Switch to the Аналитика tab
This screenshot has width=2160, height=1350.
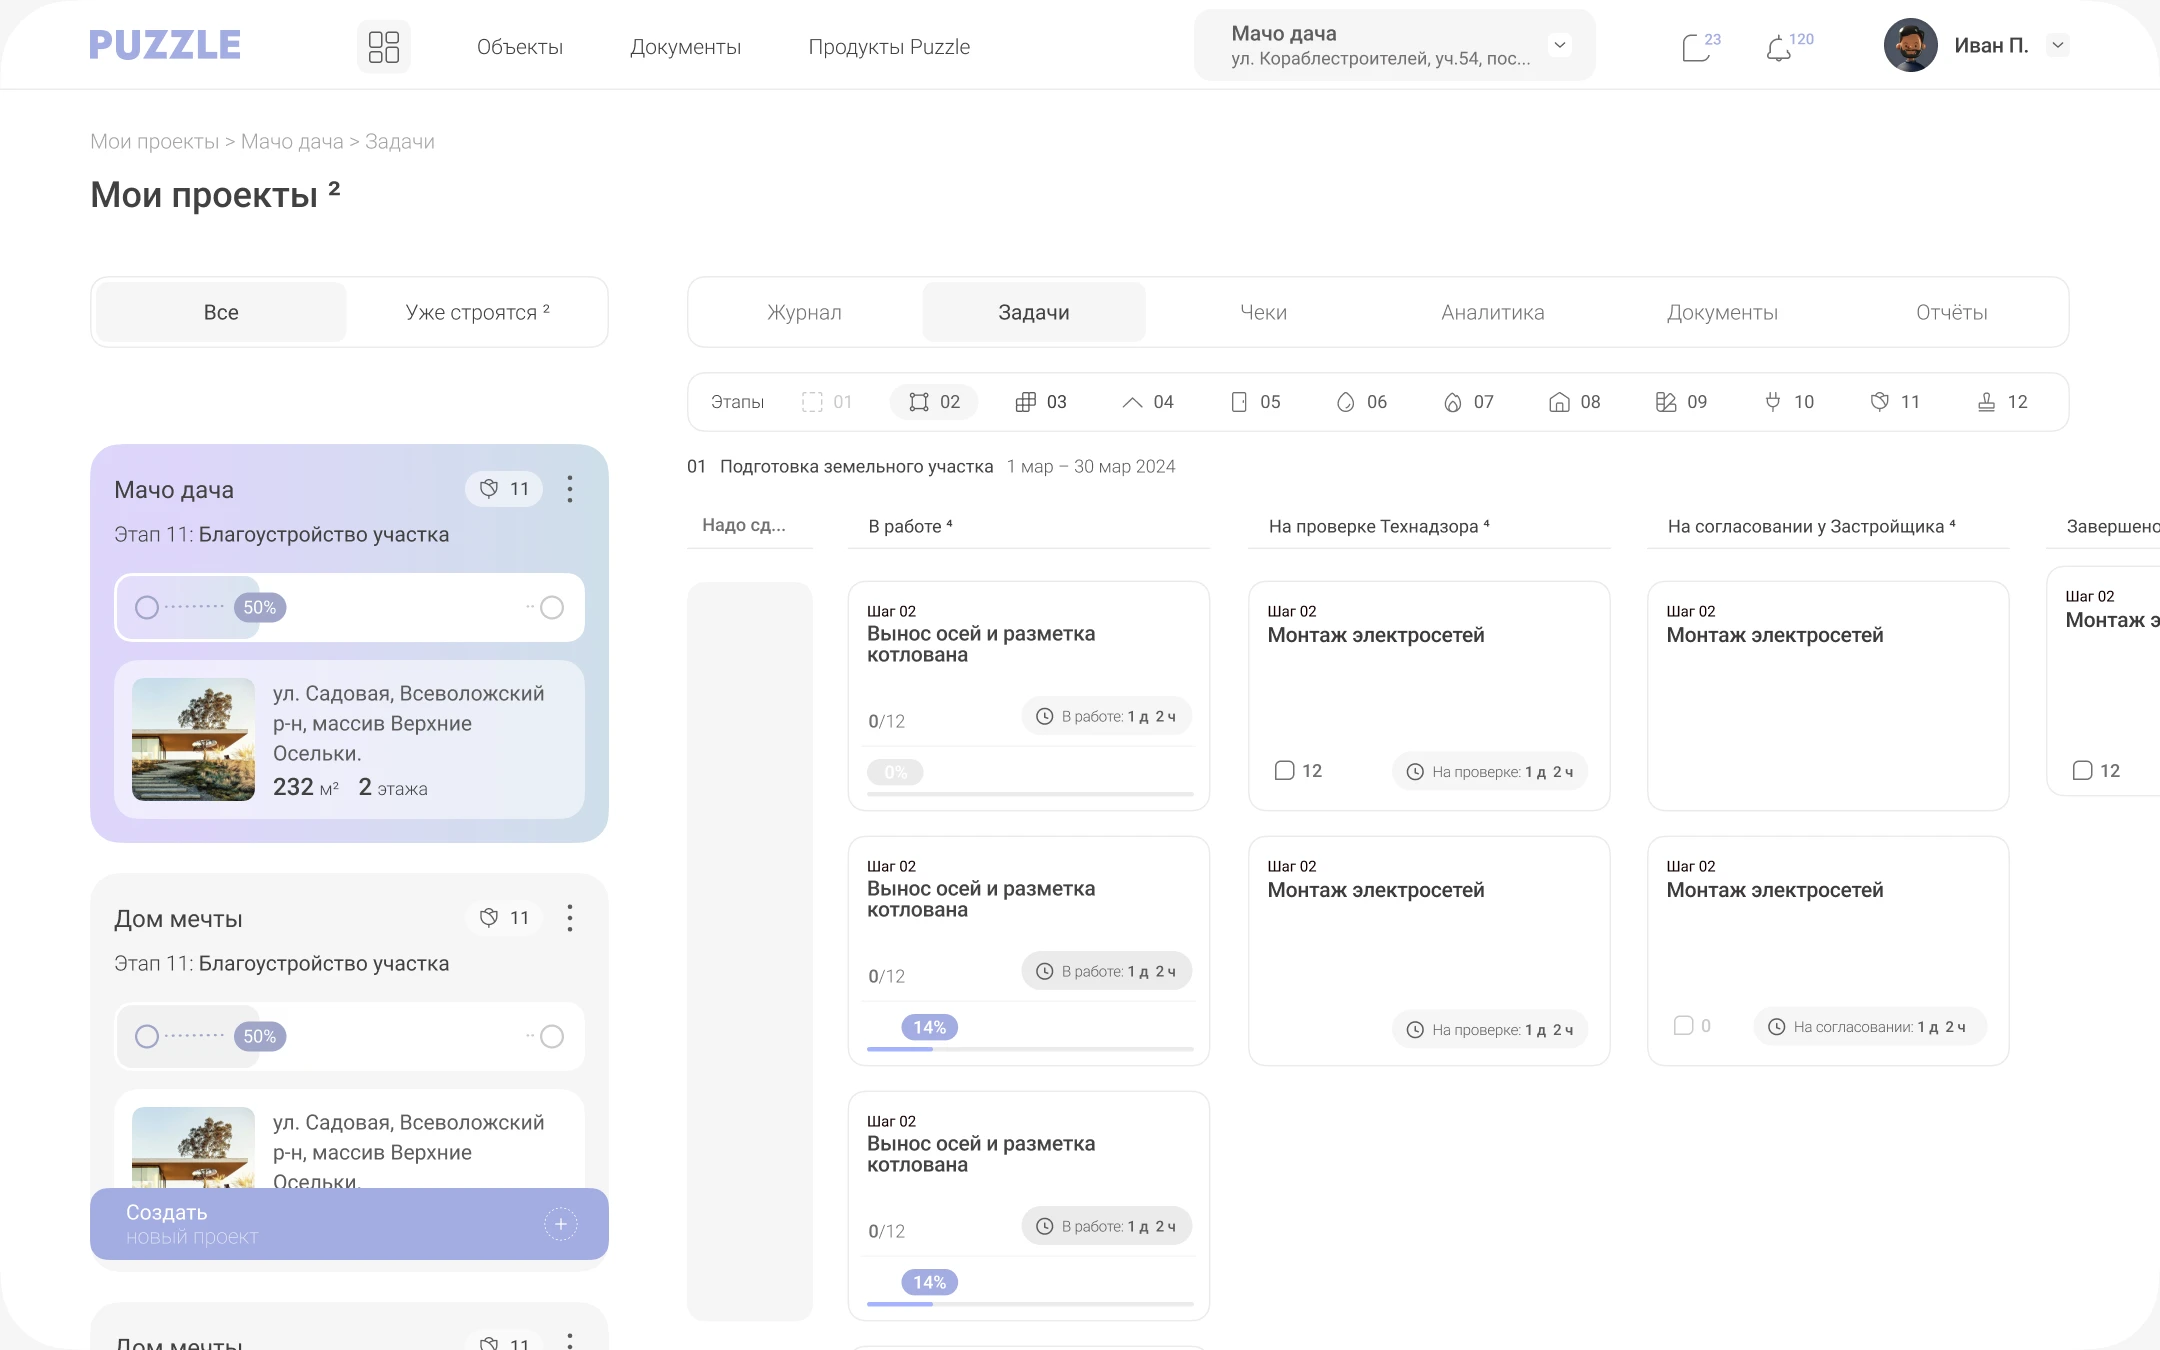click(1492, 313)
